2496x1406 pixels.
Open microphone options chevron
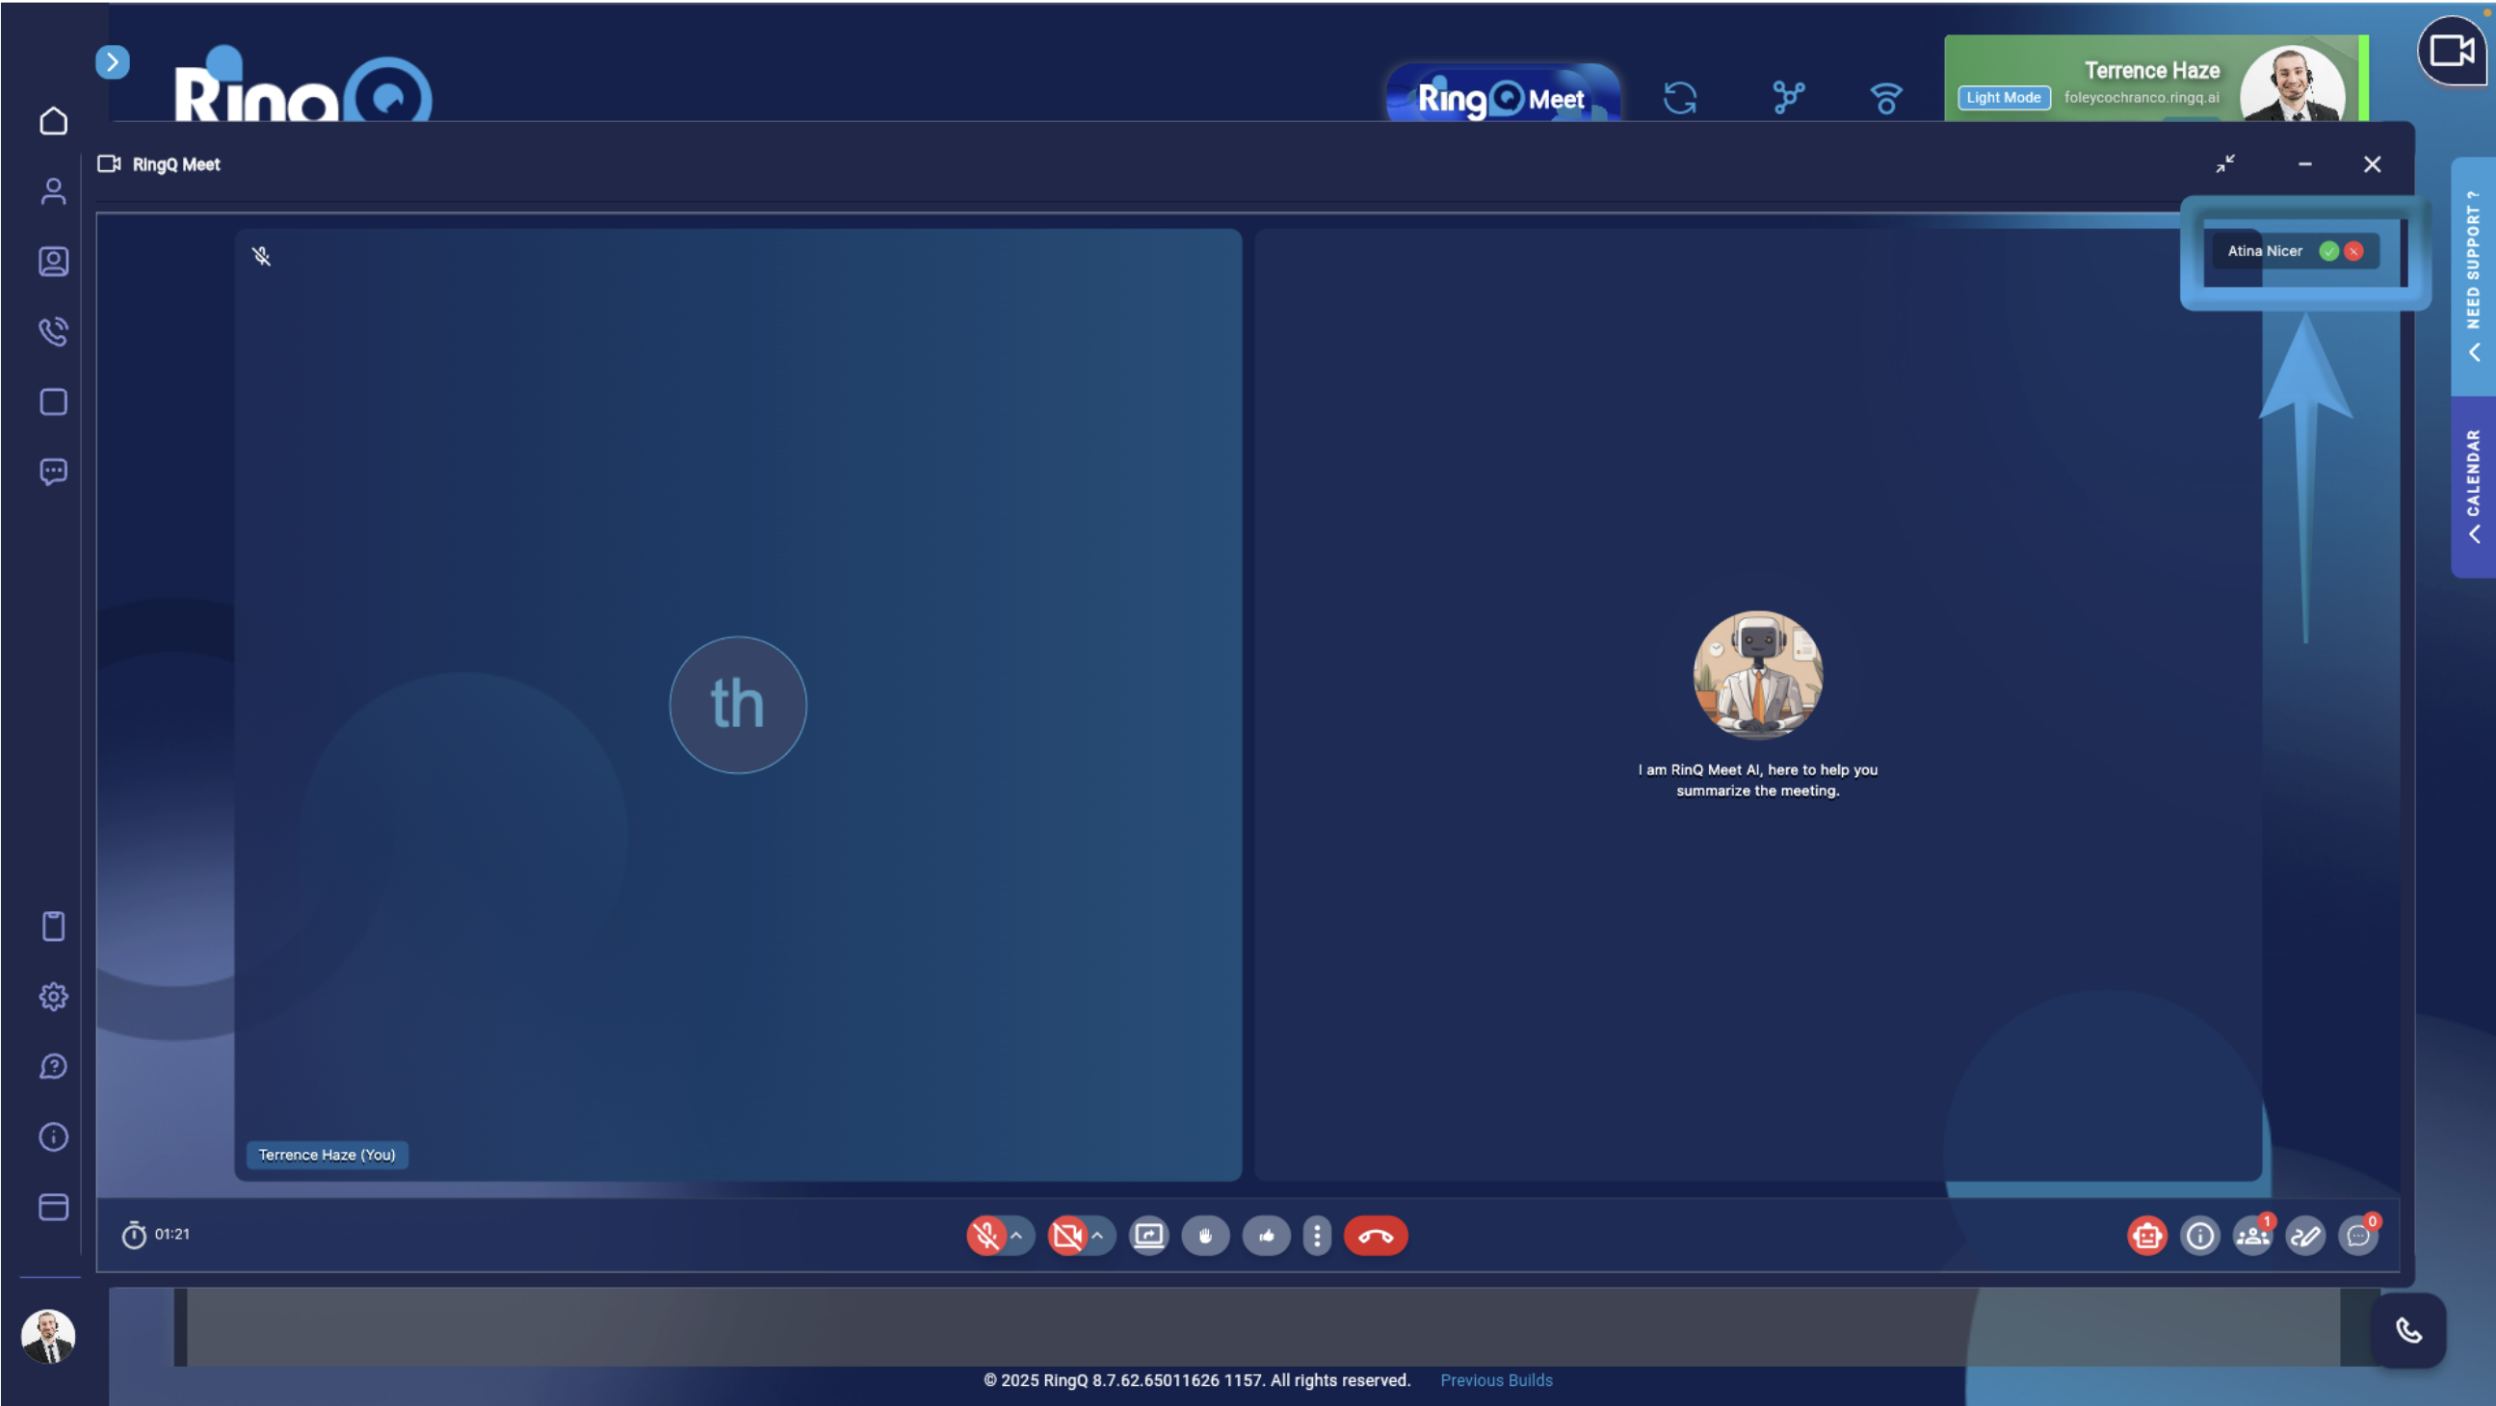(1017, 1236)
